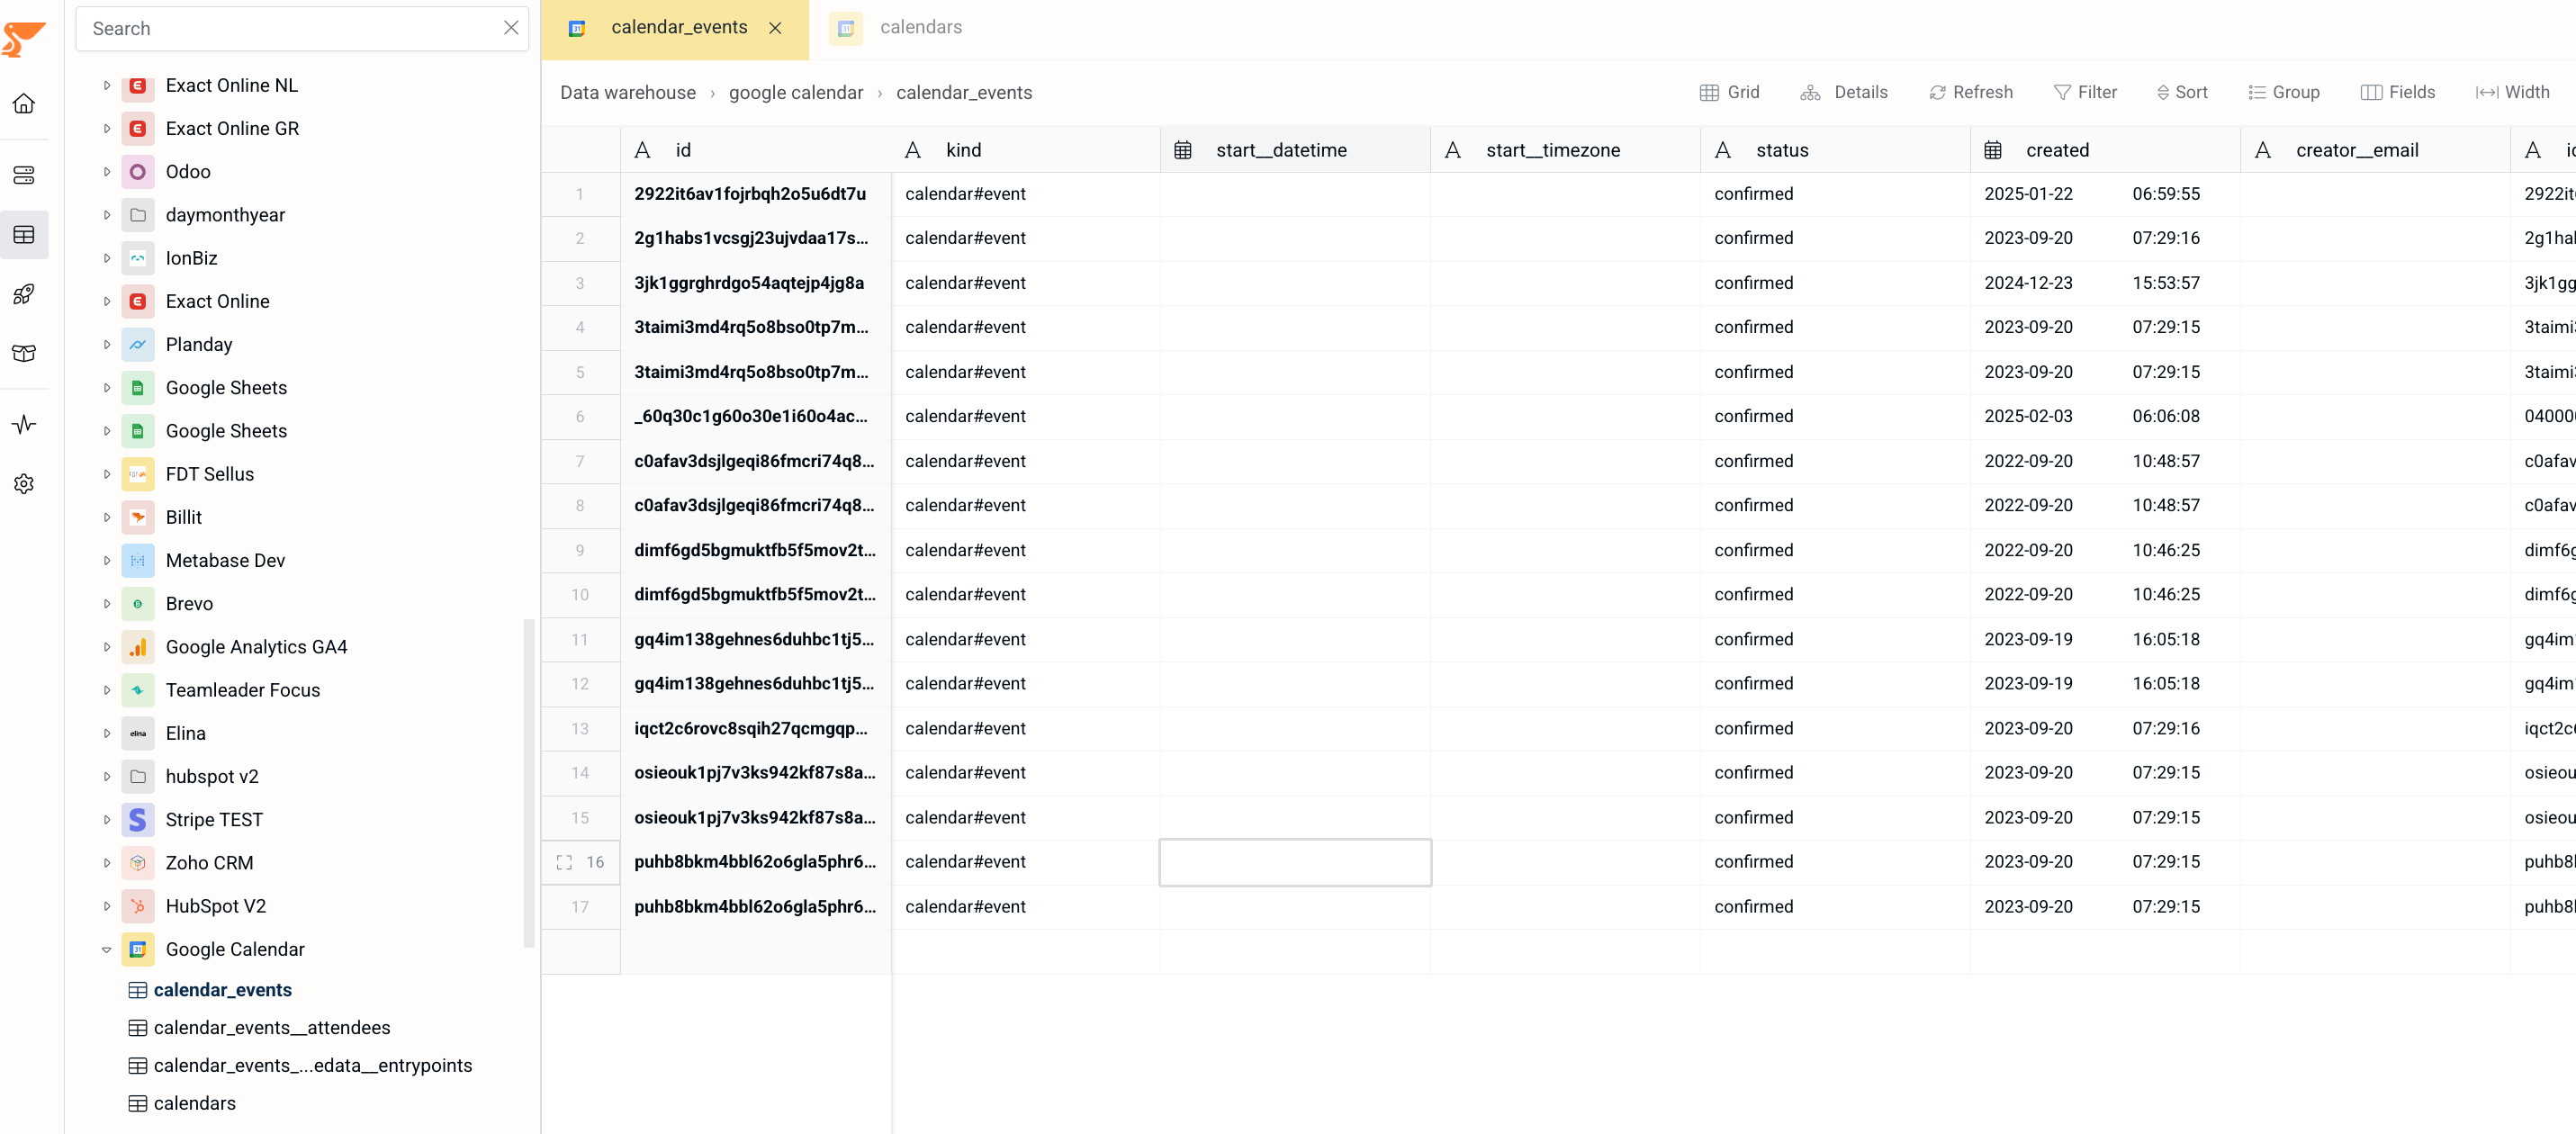The height and width of the screenshot is (1134, 2576).
Task: Click the IonBiz connector icon
Action: pos(138,258)
